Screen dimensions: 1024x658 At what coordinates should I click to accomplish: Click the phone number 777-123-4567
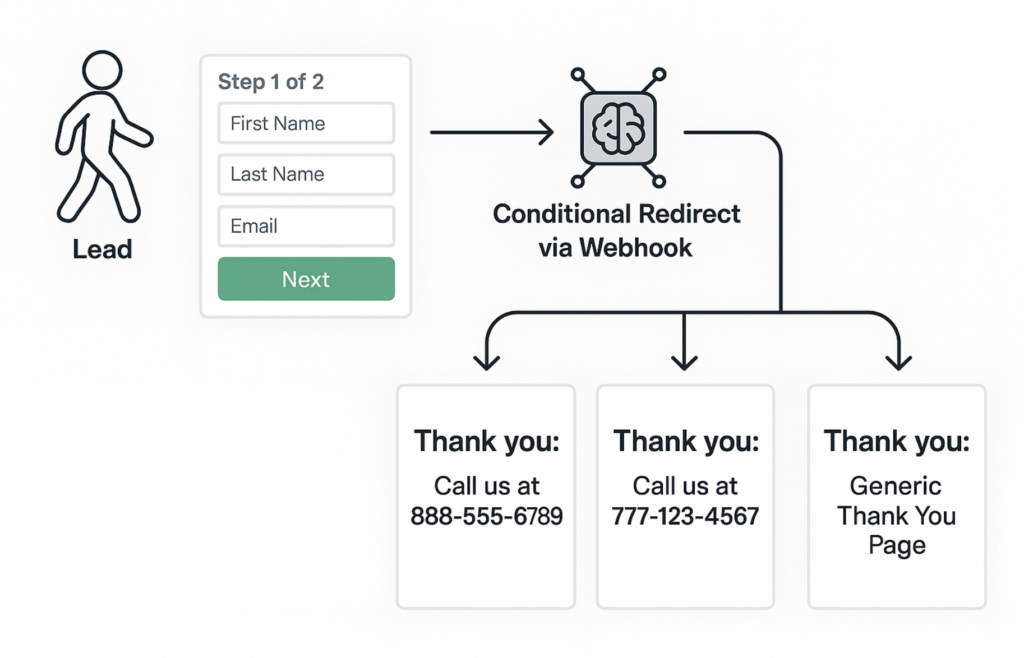tap(685, 517)
